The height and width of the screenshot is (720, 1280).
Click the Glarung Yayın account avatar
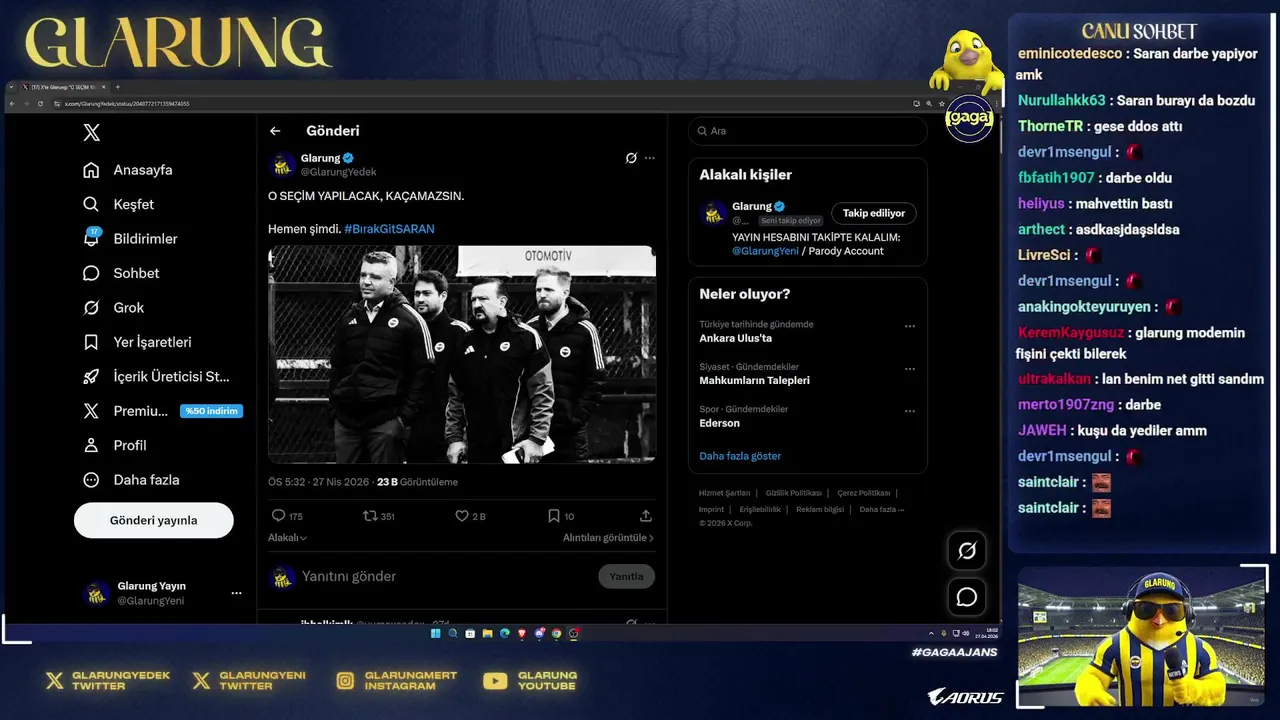(96, 593)
